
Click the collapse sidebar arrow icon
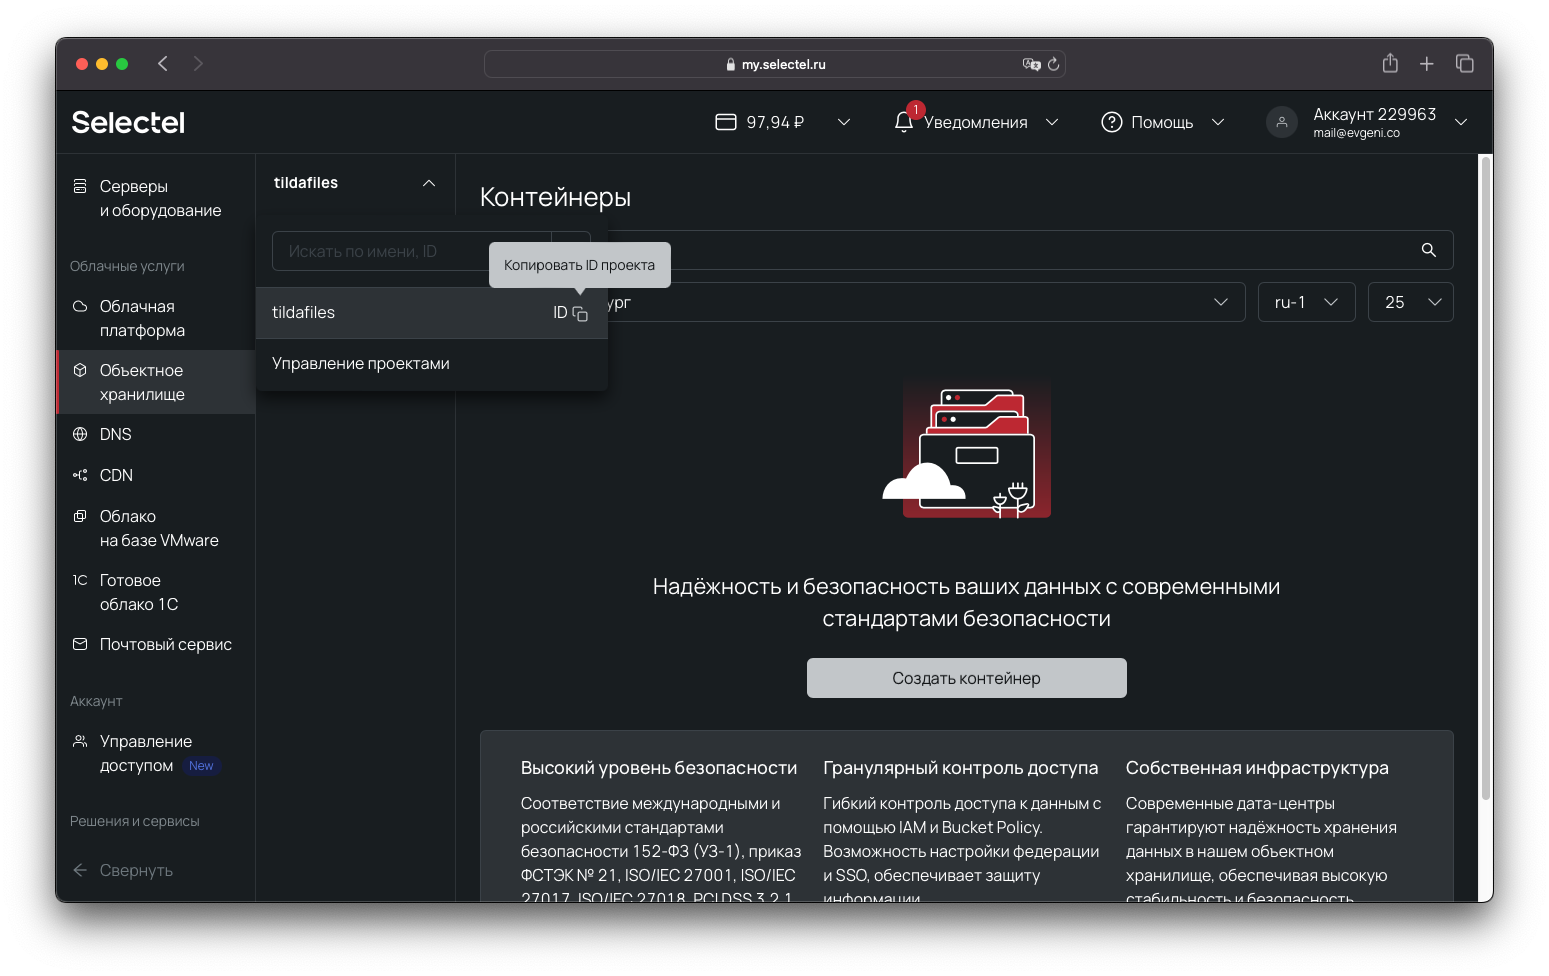[x=80, y=870]
